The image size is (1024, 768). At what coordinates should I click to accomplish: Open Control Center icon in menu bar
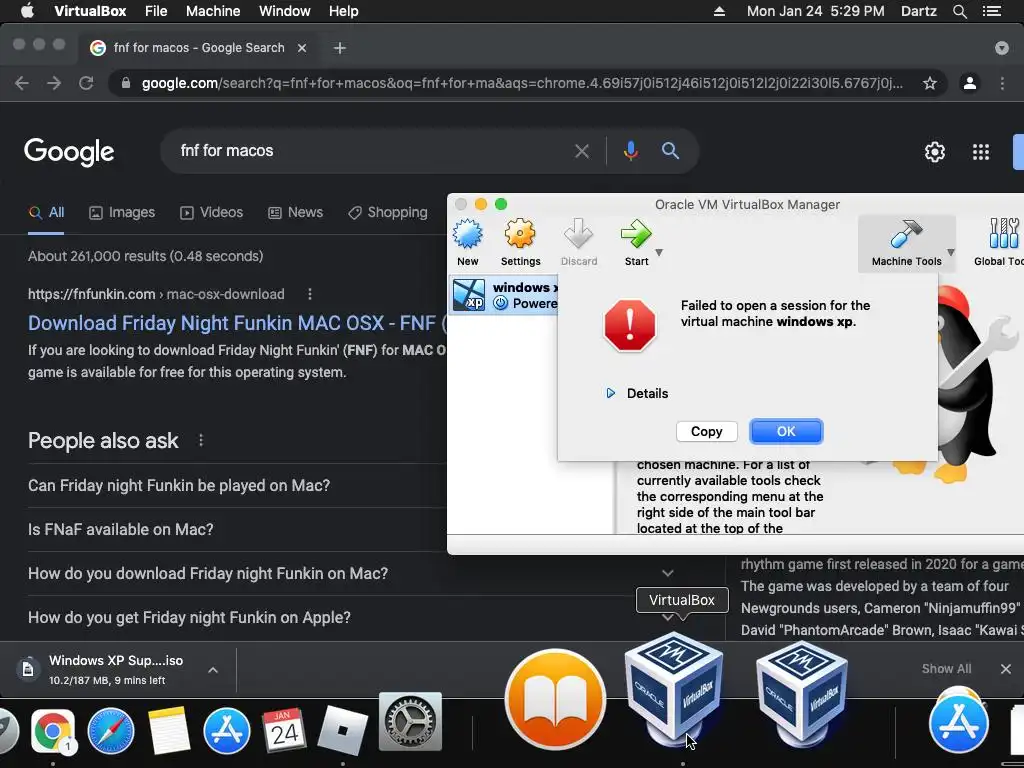pos(991,11)
